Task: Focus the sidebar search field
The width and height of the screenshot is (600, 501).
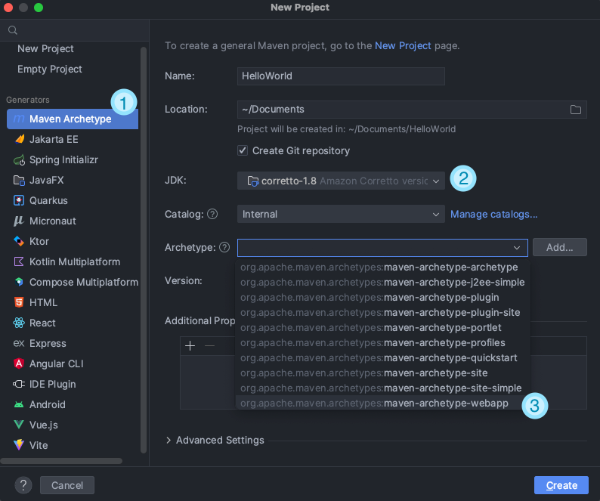Action: [75, 30]
